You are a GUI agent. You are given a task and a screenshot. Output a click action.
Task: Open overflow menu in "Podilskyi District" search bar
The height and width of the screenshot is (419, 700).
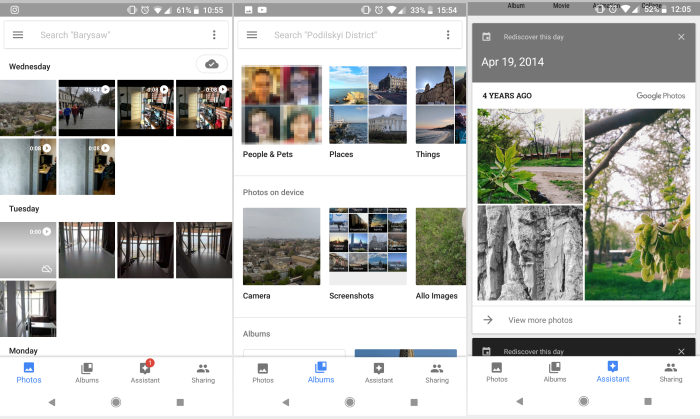(x=448, y=35)
